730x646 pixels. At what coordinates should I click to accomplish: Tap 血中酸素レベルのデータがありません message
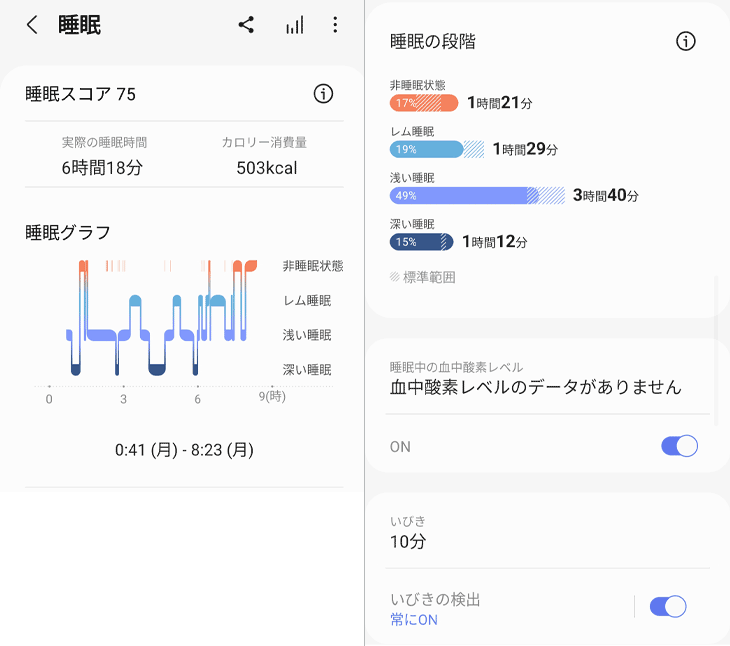click(x=536, y=387)
